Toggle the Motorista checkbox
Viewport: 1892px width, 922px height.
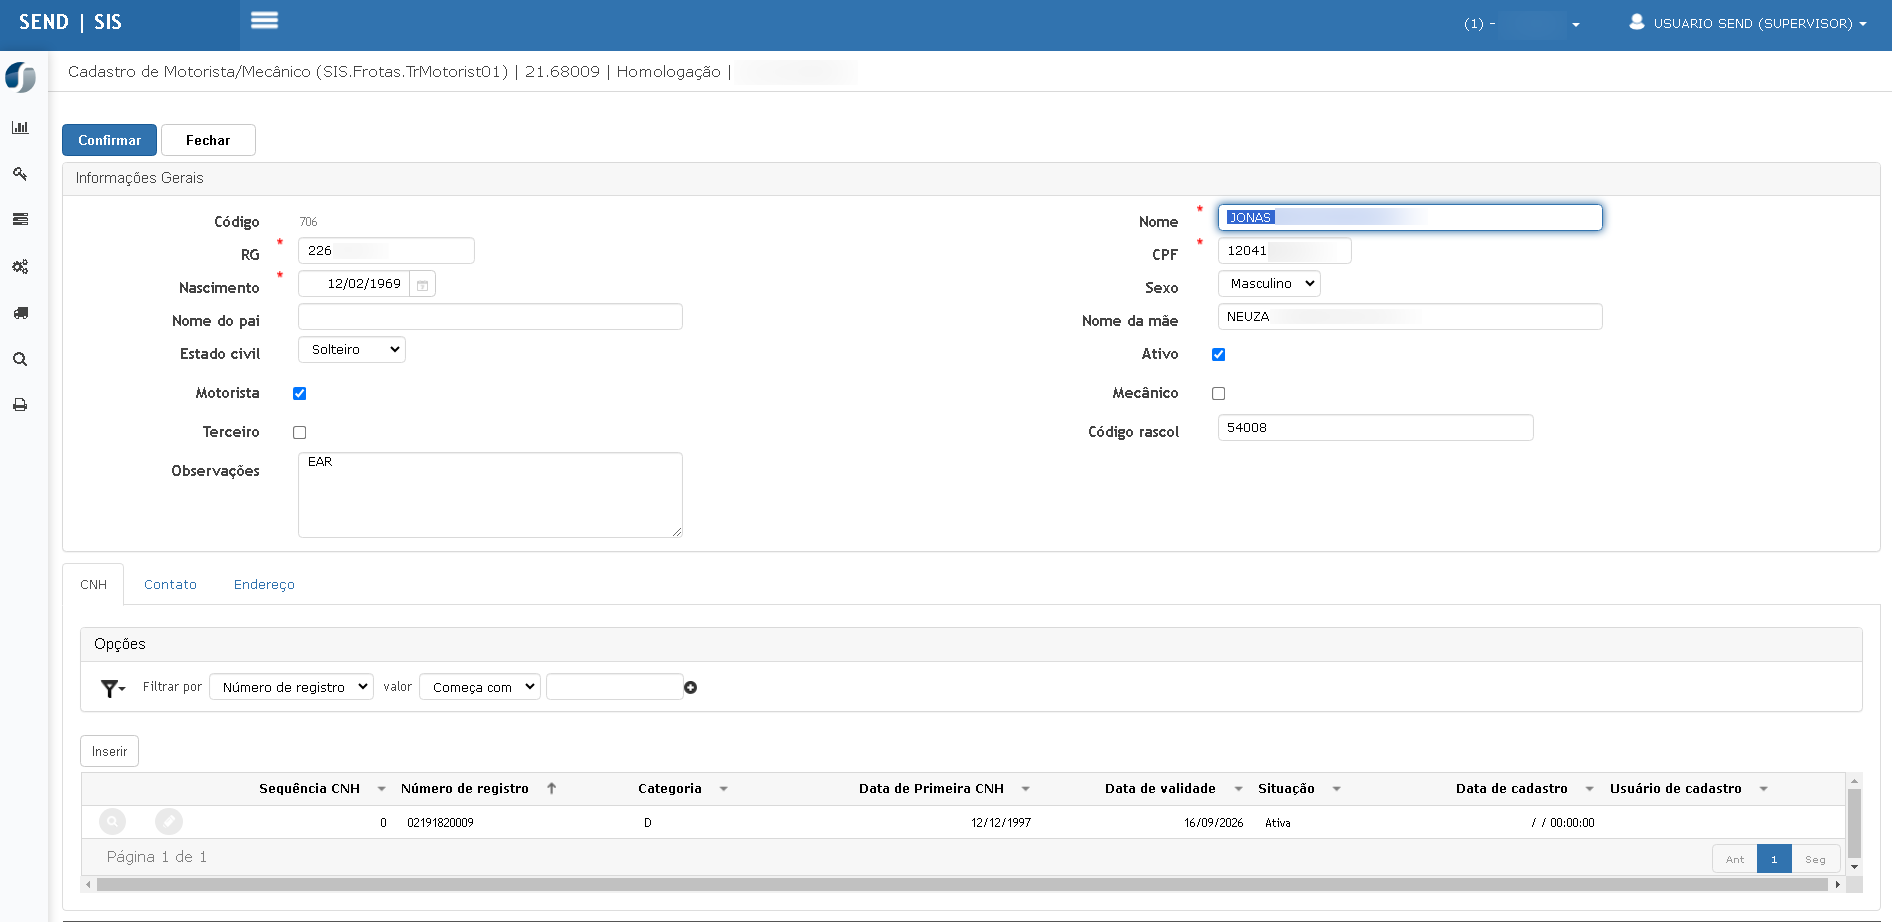[299, 393]
